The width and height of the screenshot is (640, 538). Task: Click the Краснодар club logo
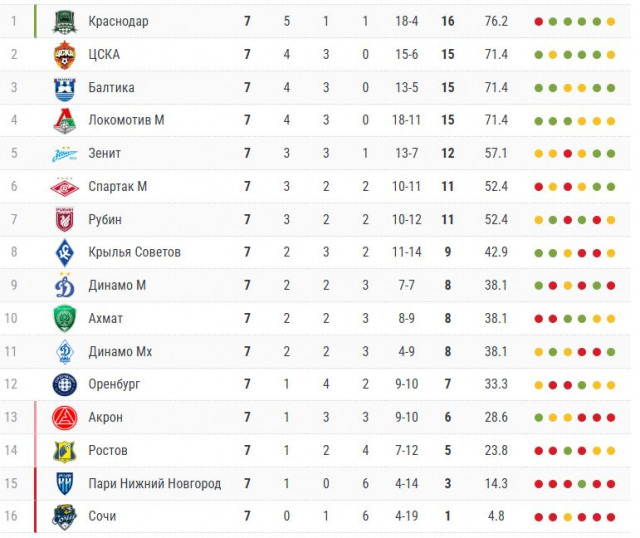65,21
